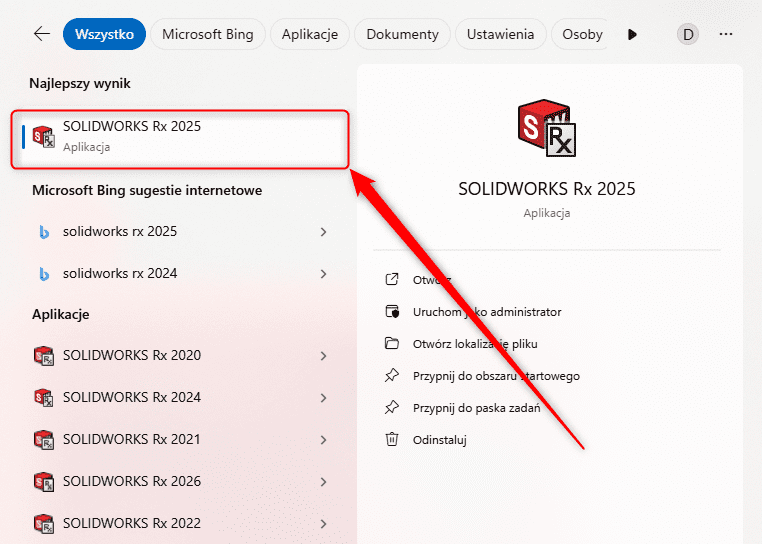
Task: Switch to the Aplikacje filter tab
Action: click(x=310, y=34)
